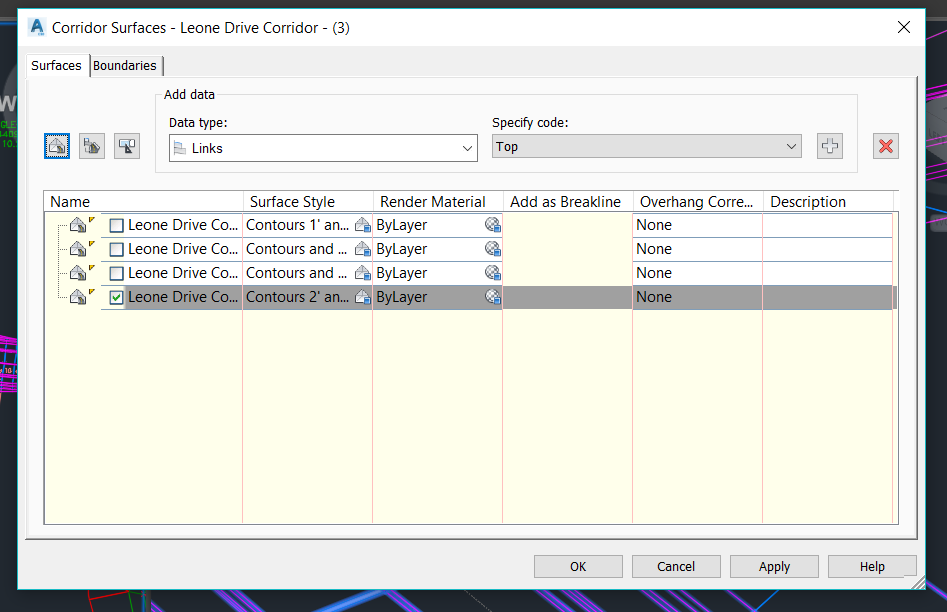Click Add as Breakline cell in the highlighted row
The image size is (947, 612).
tap(568, 297)
